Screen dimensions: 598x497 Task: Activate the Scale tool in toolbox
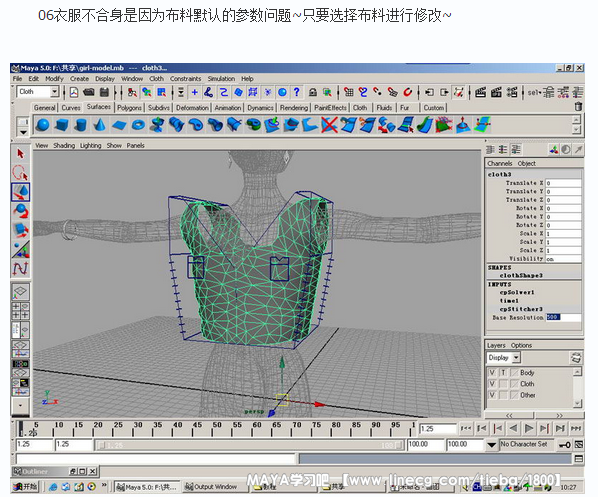coord(20,230)
